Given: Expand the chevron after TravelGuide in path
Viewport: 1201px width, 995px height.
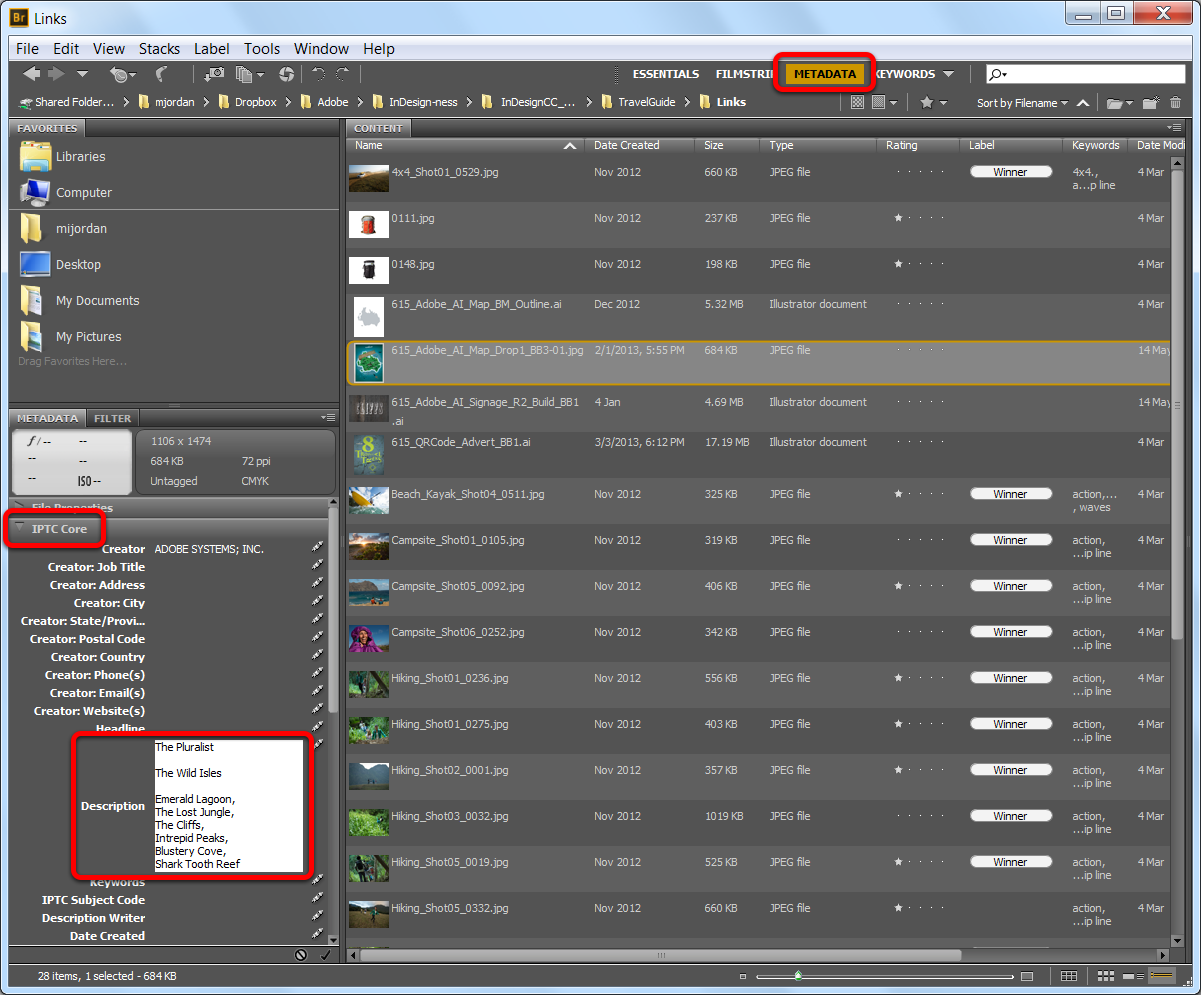Looking at the screenshot, I should [x=686, y=102].
